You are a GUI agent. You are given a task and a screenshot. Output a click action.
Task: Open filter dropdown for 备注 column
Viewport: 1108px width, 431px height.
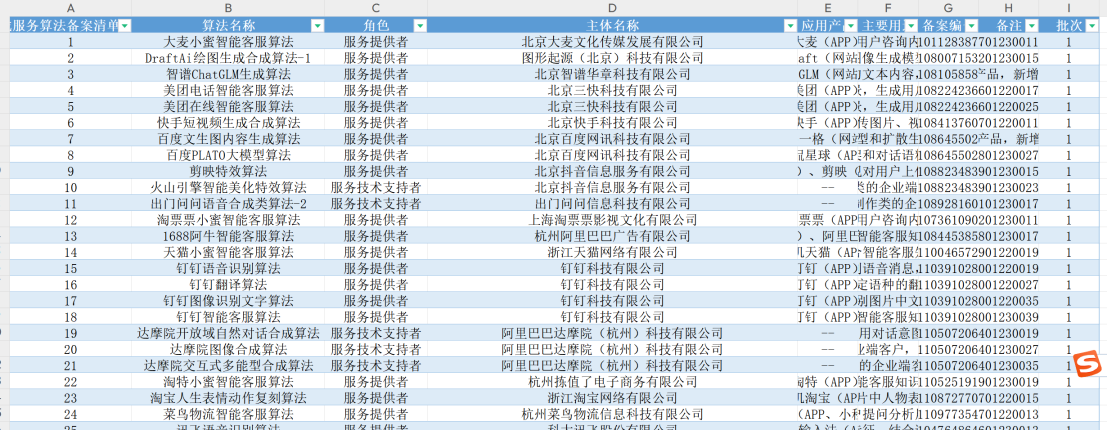(x=1032, y=25)
